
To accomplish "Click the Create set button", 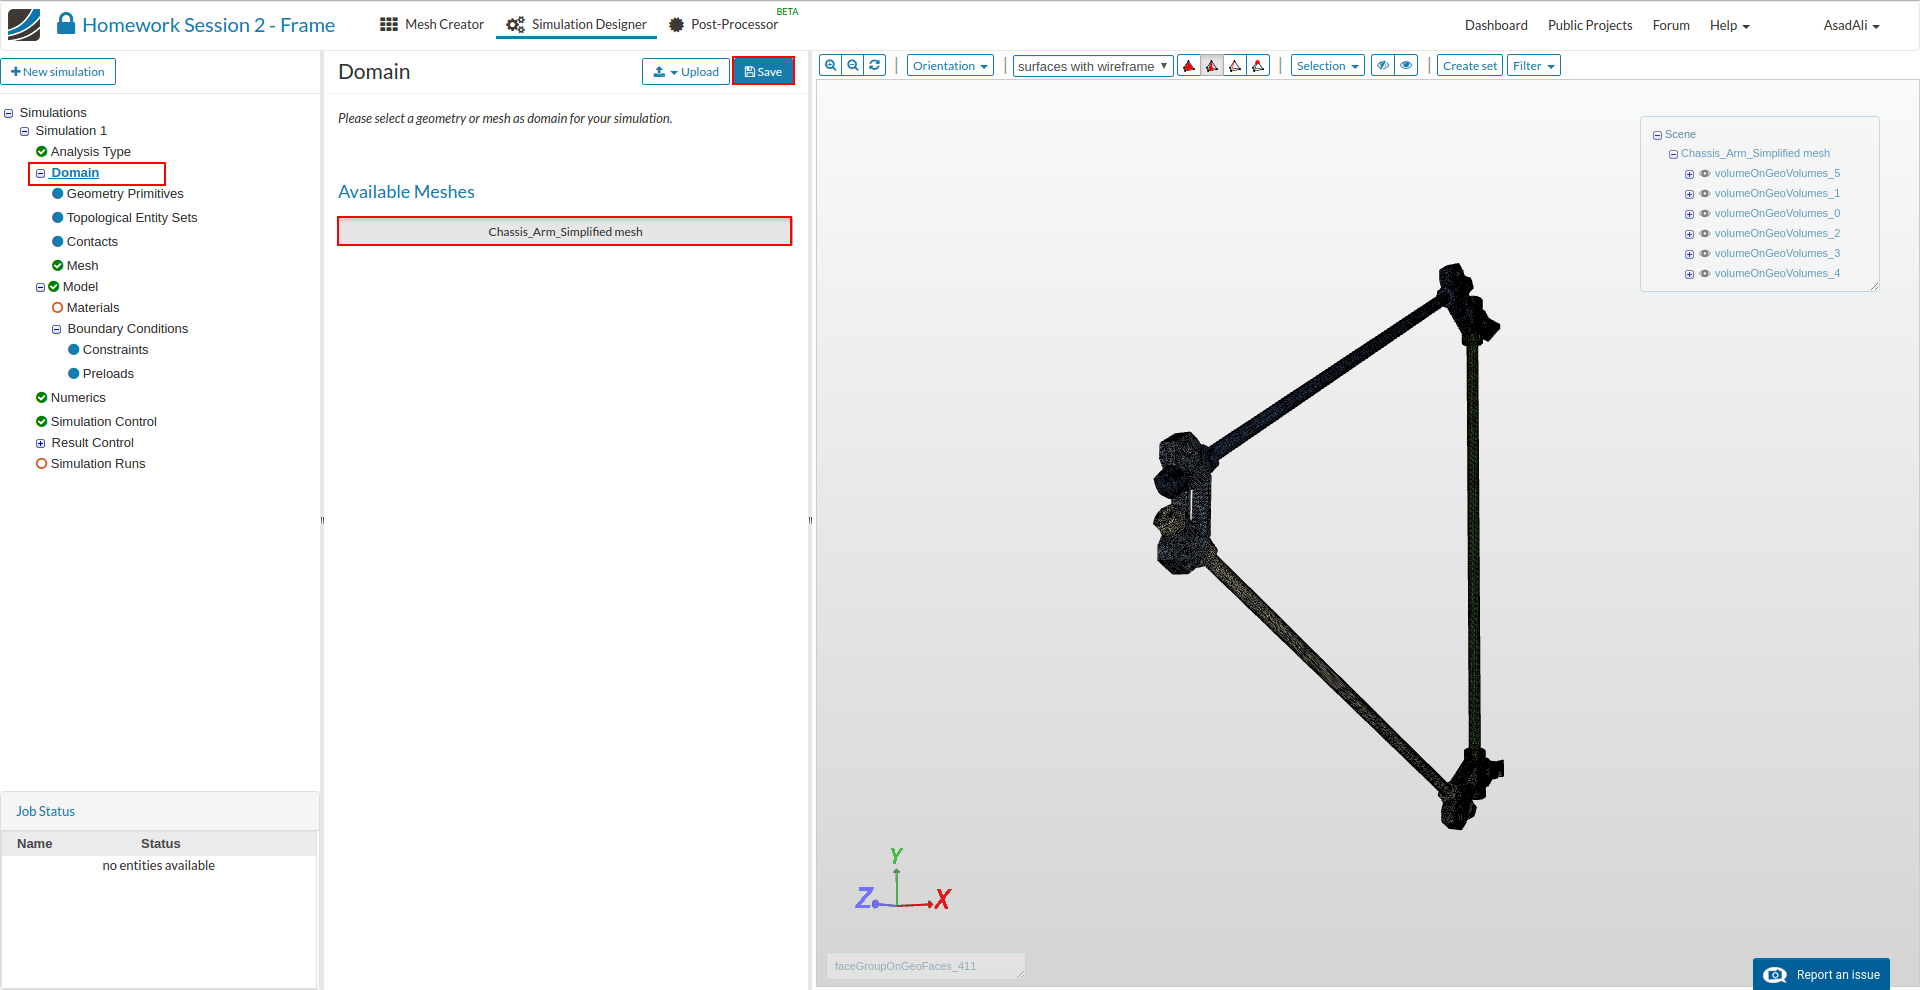I will tap(1470, 66).
